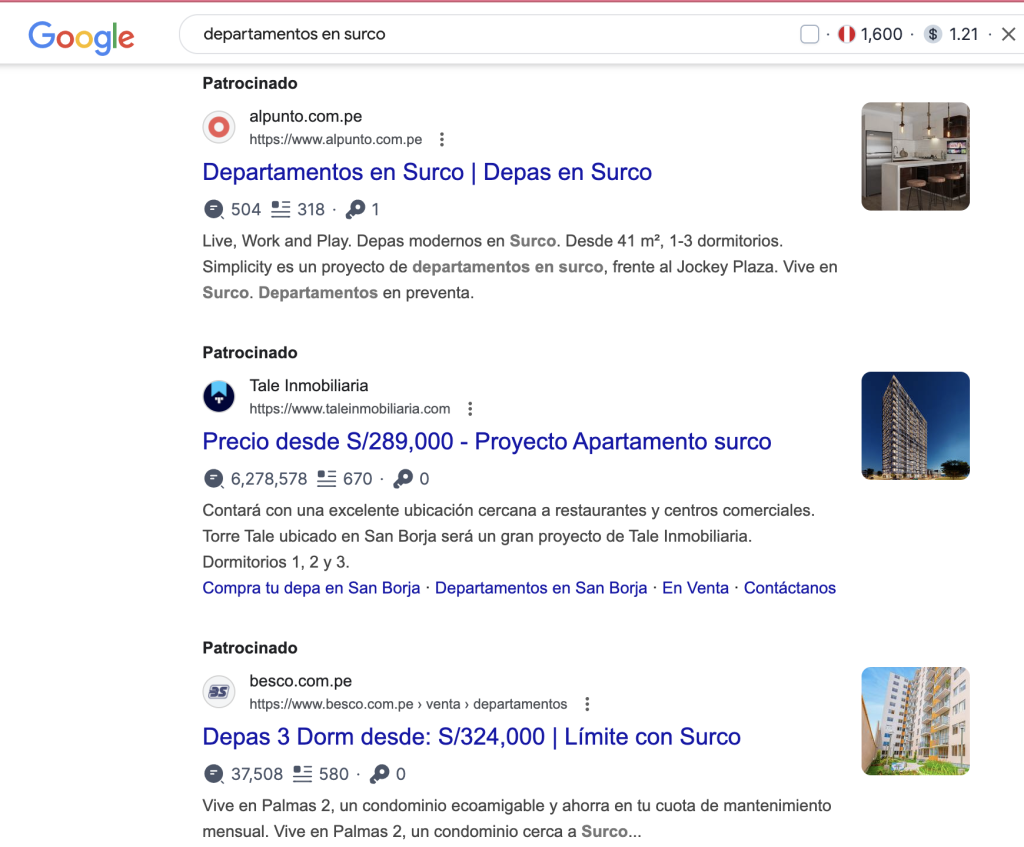This screenshot has height=847, width=1024.
Task: Open the 'En Venta' sitelink
Action: (695, 588)
